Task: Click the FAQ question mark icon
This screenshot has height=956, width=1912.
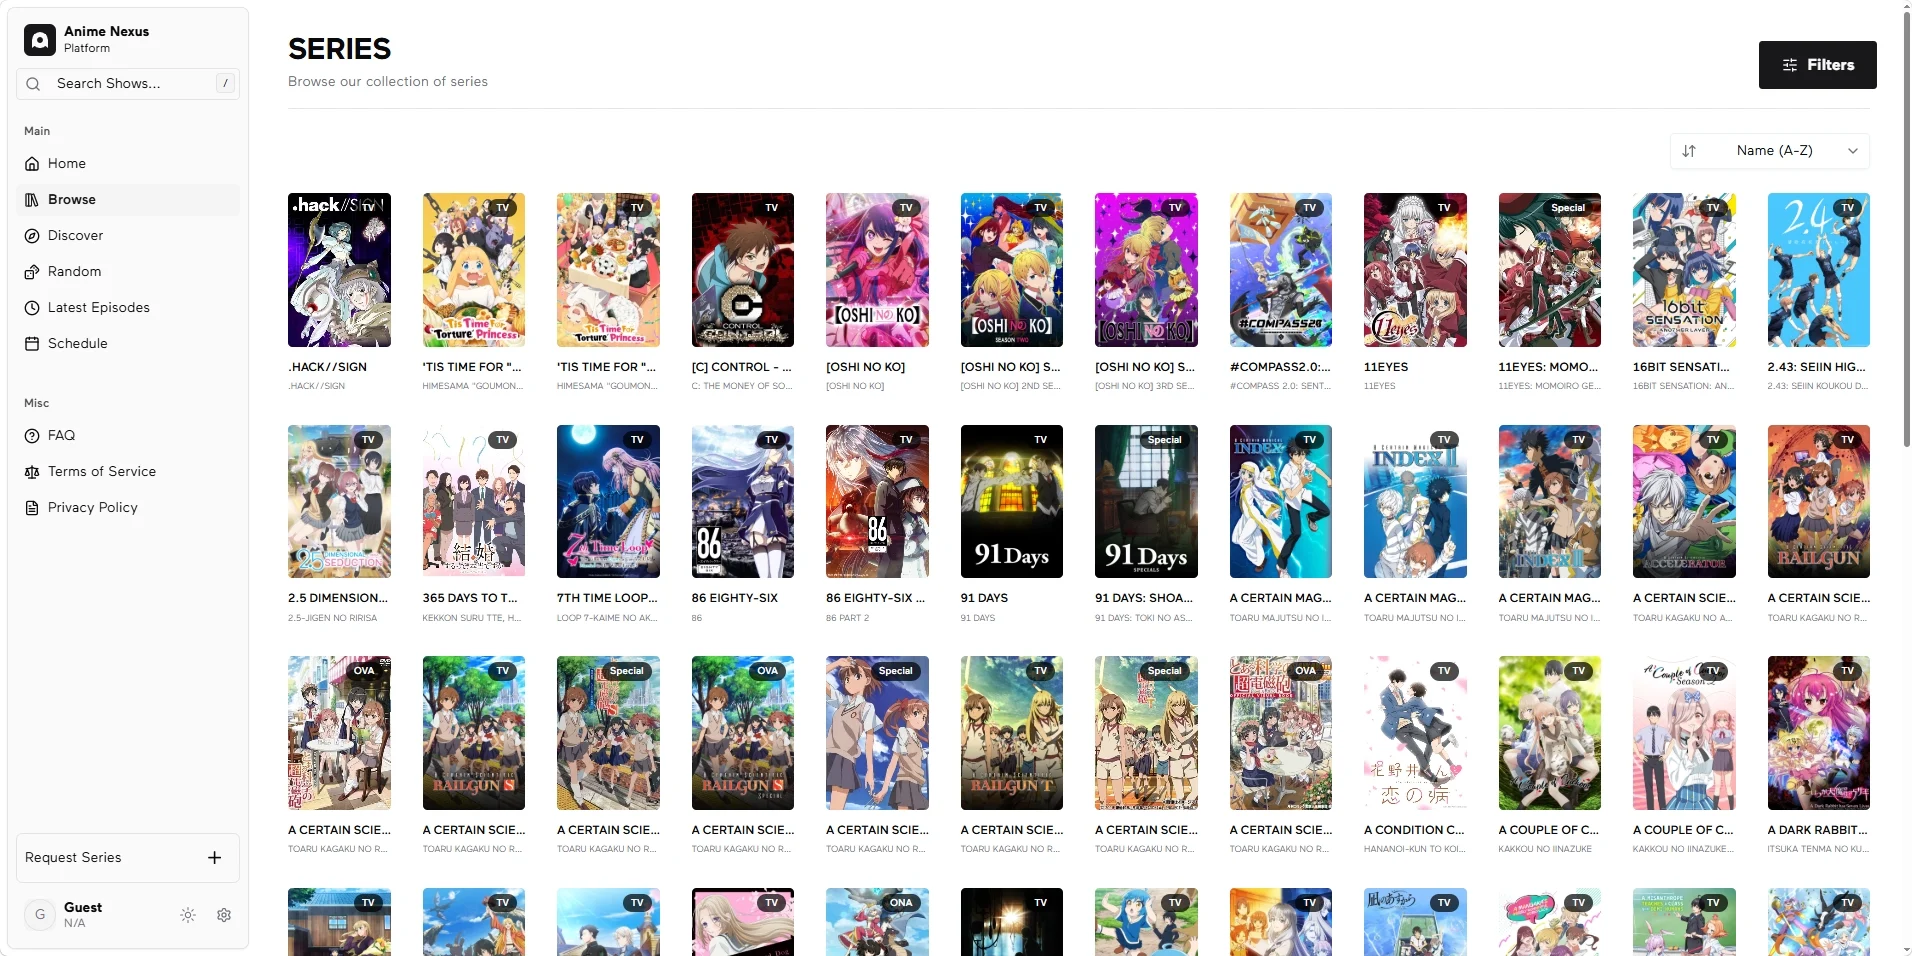Action: (x=32, y=436)
